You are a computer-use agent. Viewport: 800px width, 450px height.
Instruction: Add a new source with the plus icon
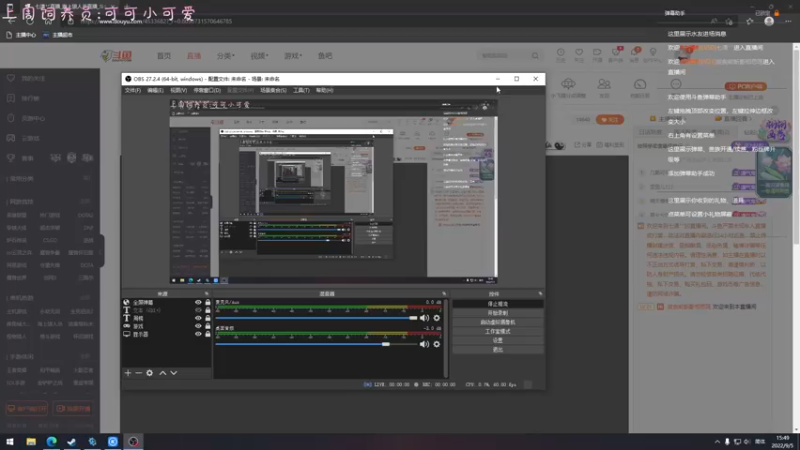click(128, 373)
